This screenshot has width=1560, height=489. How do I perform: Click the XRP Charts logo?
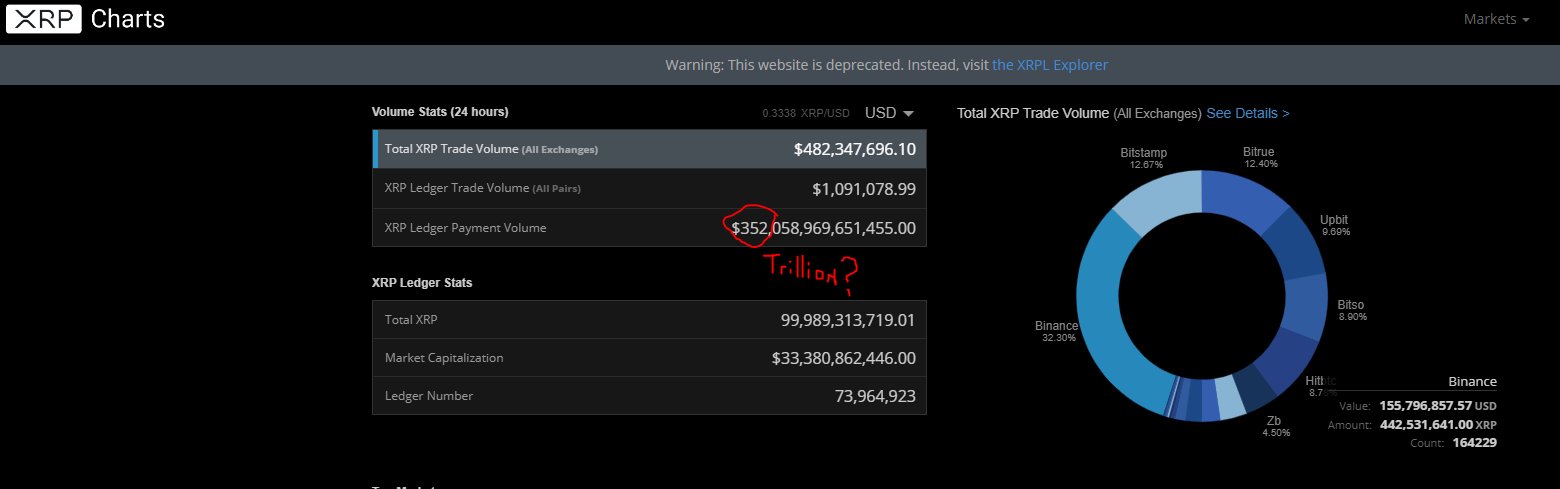click(x=85, y=19)
